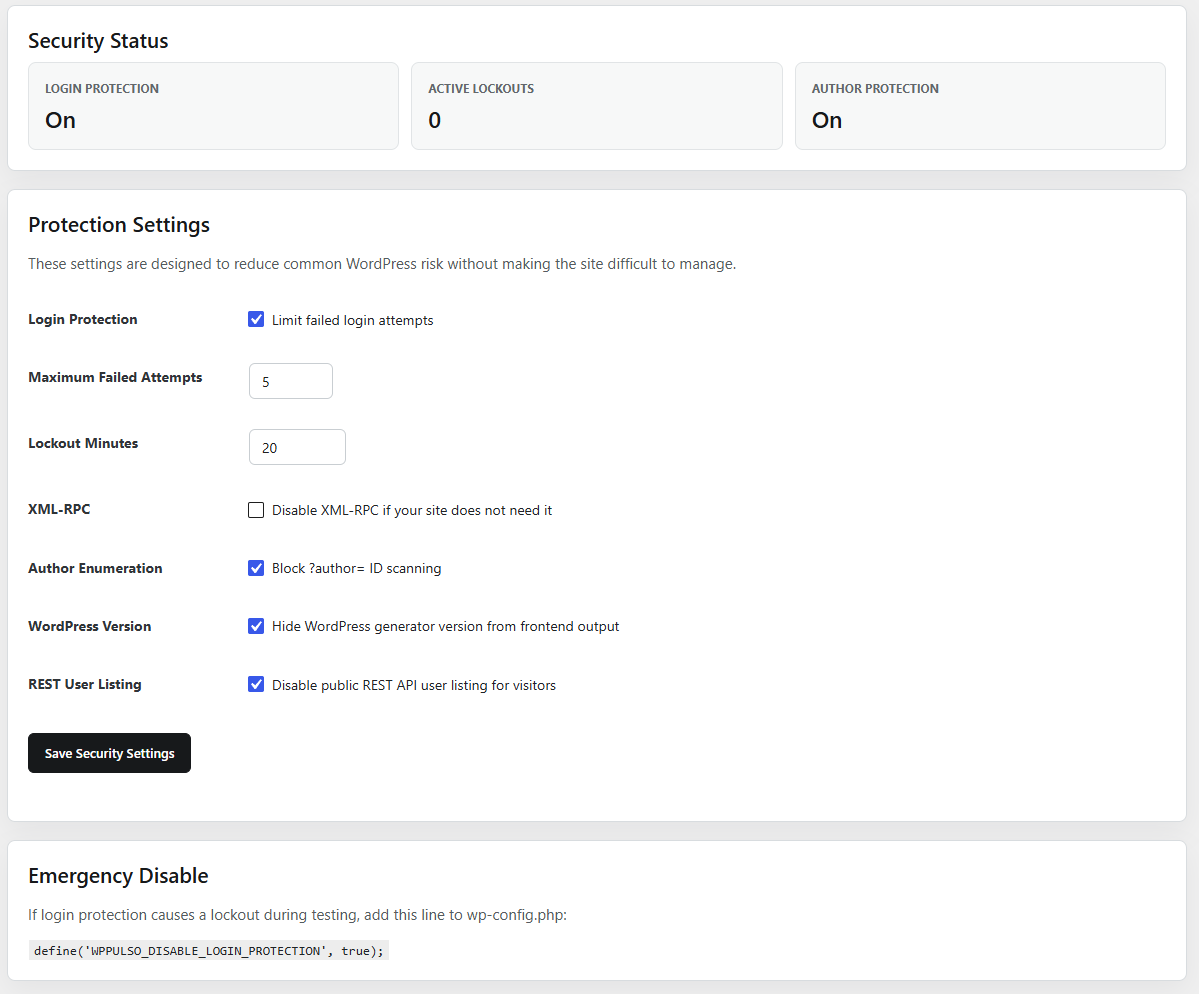Uncheck Limit failed login attempts checkbox

tap(256, 320)
